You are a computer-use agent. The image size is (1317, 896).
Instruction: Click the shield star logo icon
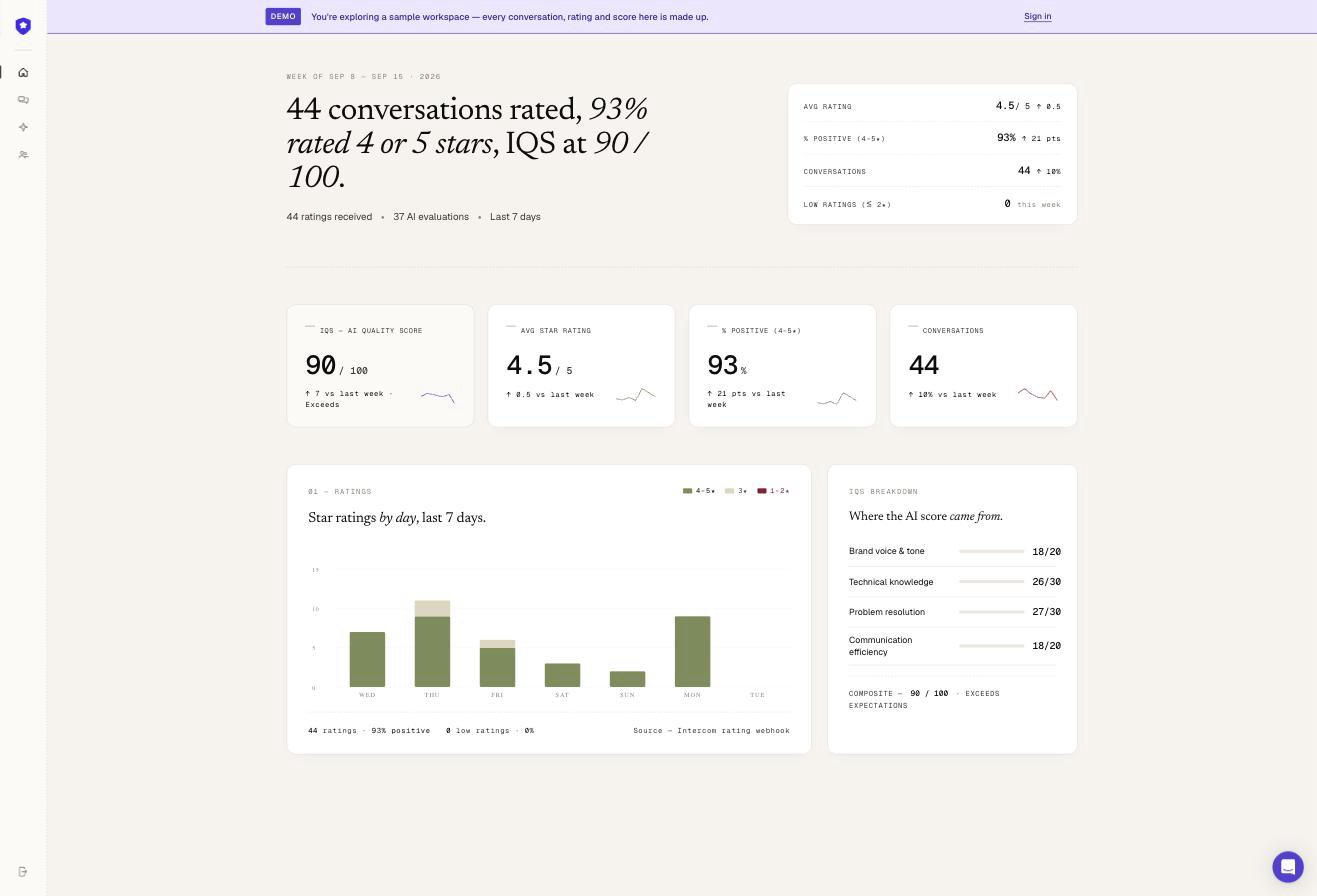[x=23, y=26]
